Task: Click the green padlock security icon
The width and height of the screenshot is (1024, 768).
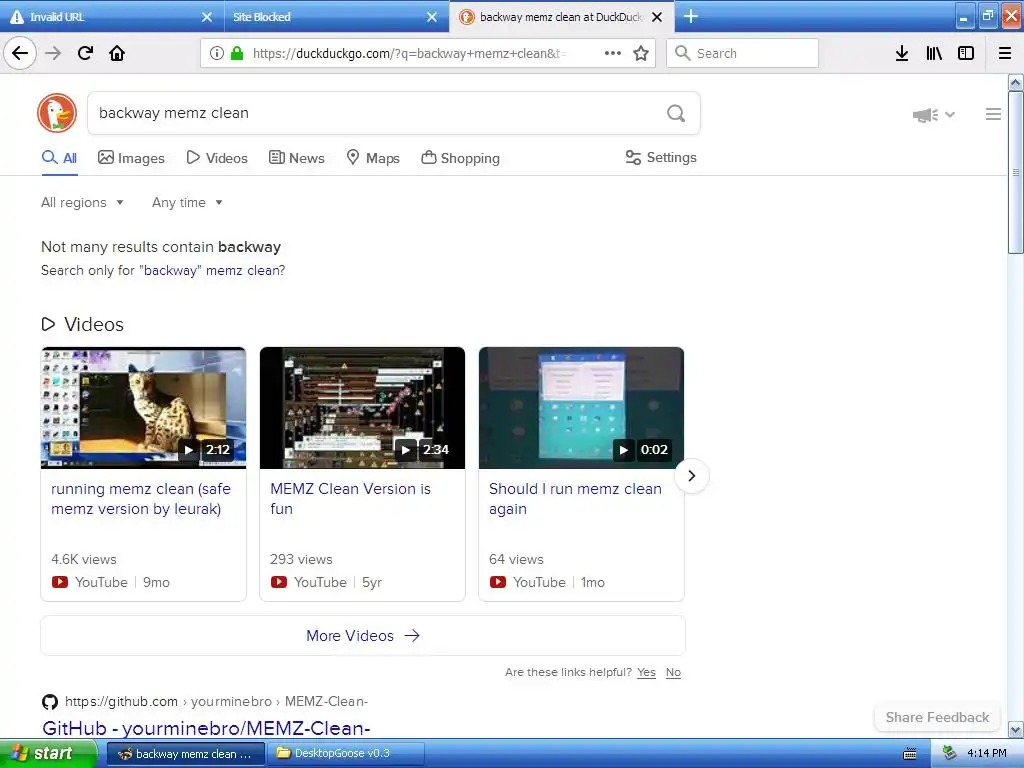Action: (237, 53)
